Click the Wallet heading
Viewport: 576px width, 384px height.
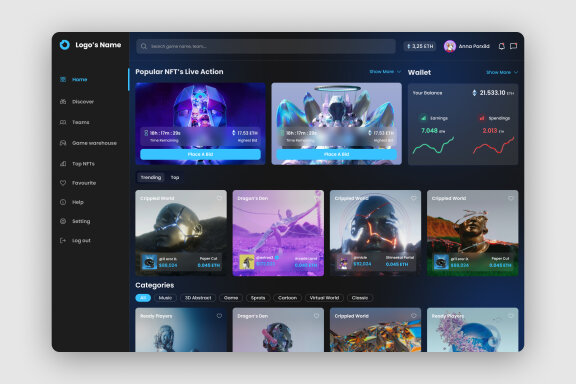tap(419, 72)
